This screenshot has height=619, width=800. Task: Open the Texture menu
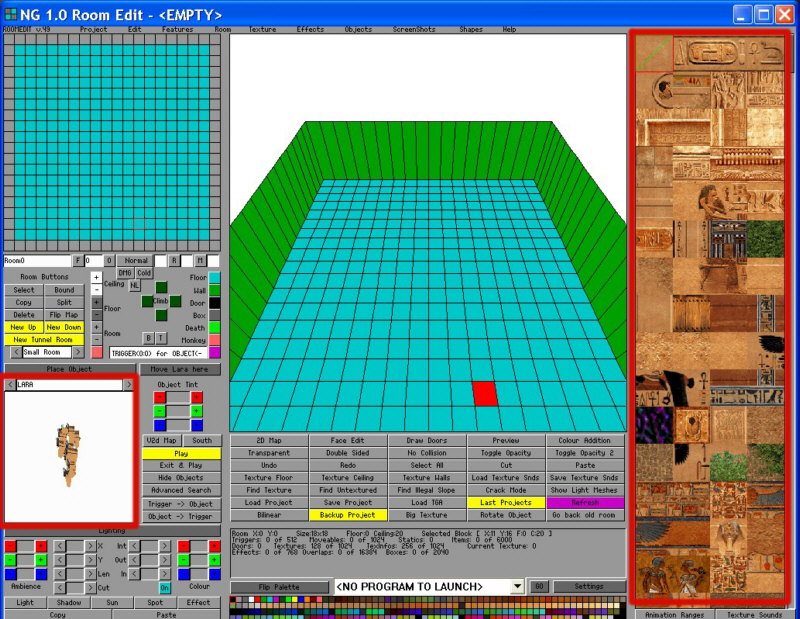click(x=262, y=30)
